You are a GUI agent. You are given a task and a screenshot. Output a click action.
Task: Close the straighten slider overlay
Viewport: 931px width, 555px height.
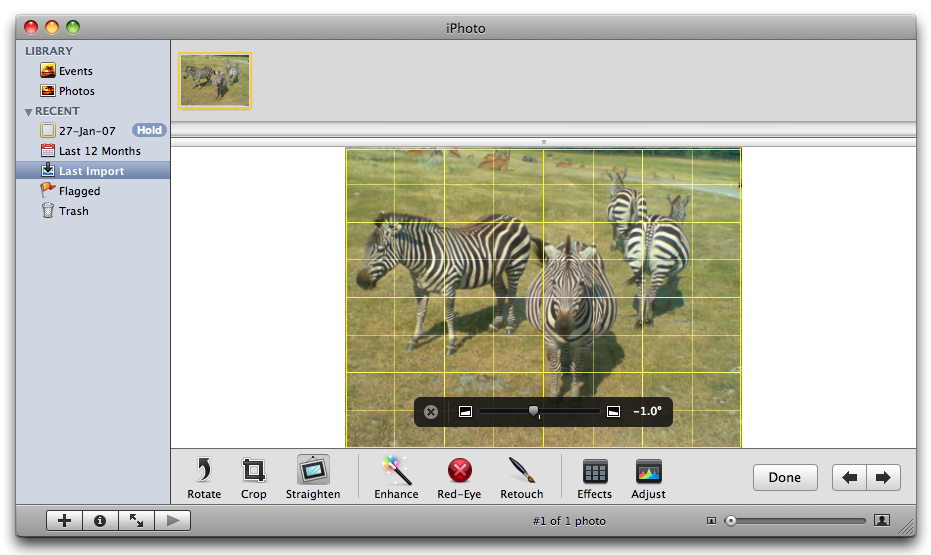(431, 412)
